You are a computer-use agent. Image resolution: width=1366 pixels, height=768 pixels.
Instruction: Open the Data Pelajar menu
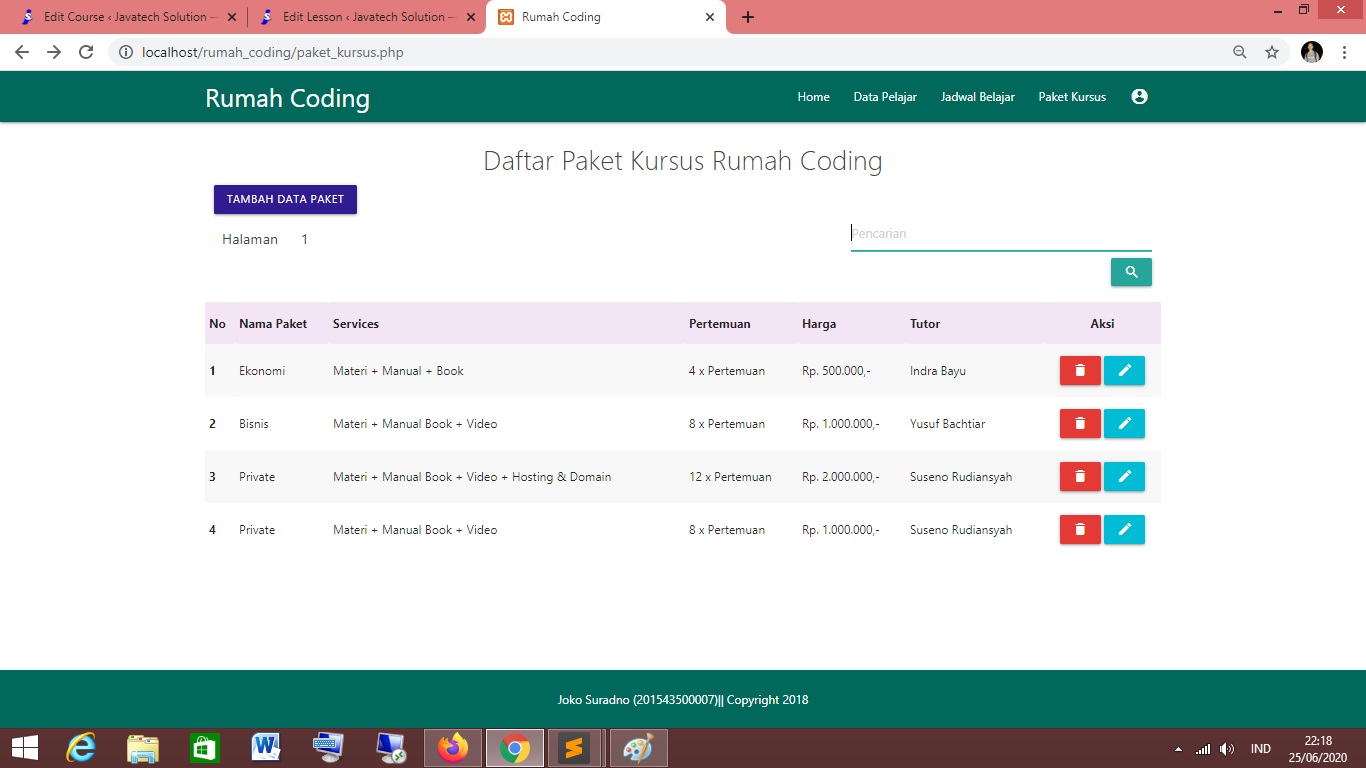pos(884,97)
